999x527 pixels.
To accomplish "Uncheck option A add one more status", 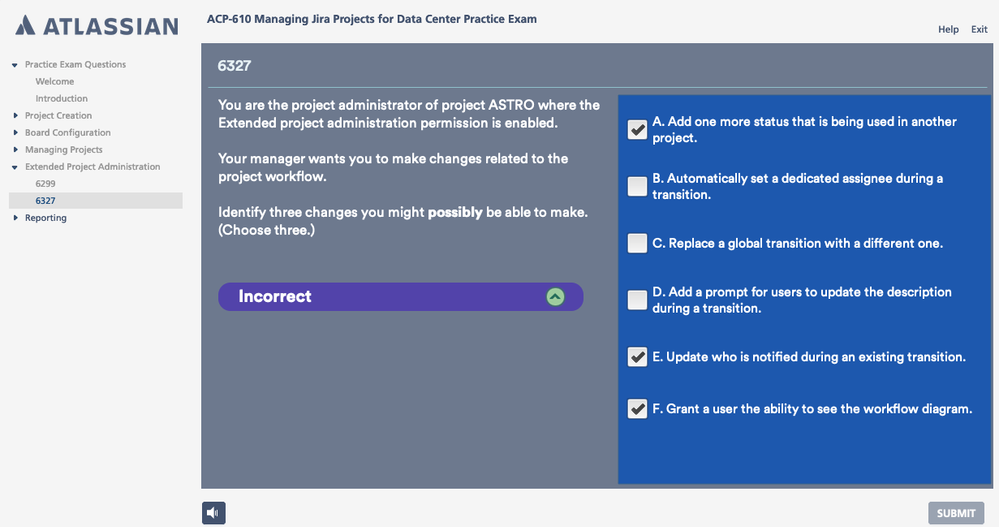I will 637,129.
